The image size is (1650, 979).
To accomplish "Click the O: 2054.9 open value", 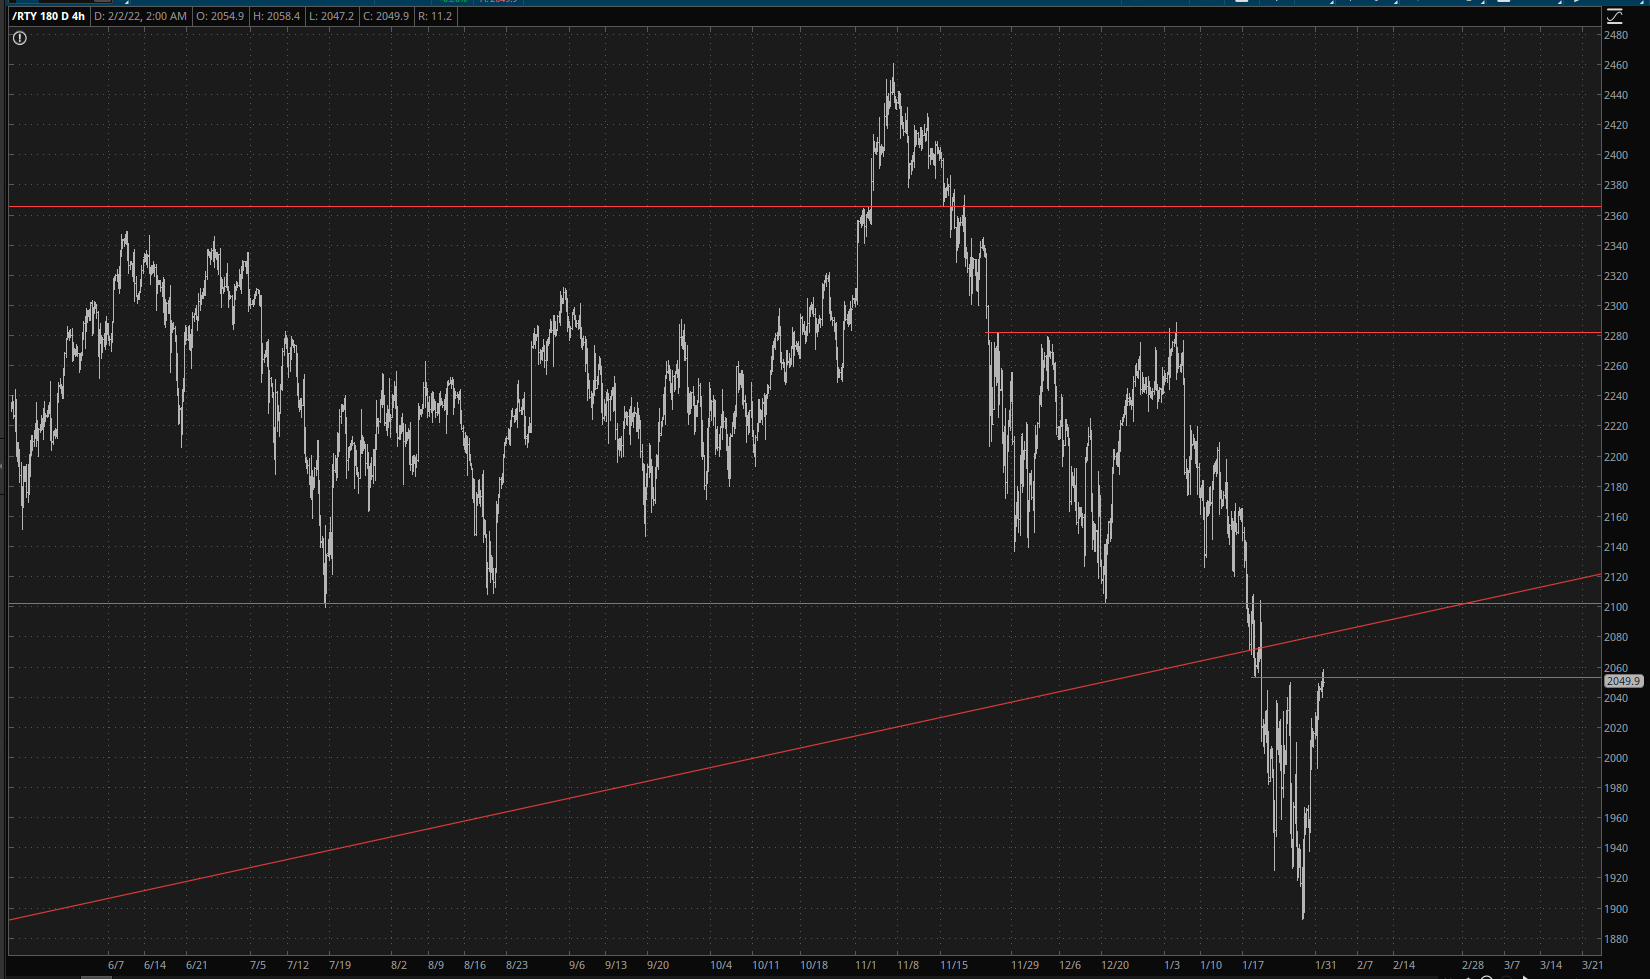I will point(220,16).
